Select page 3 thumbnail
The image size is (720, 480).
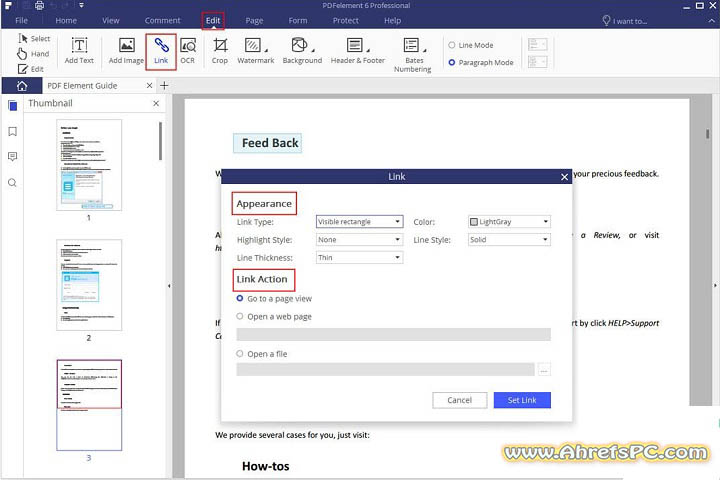(x=89, y=405)
